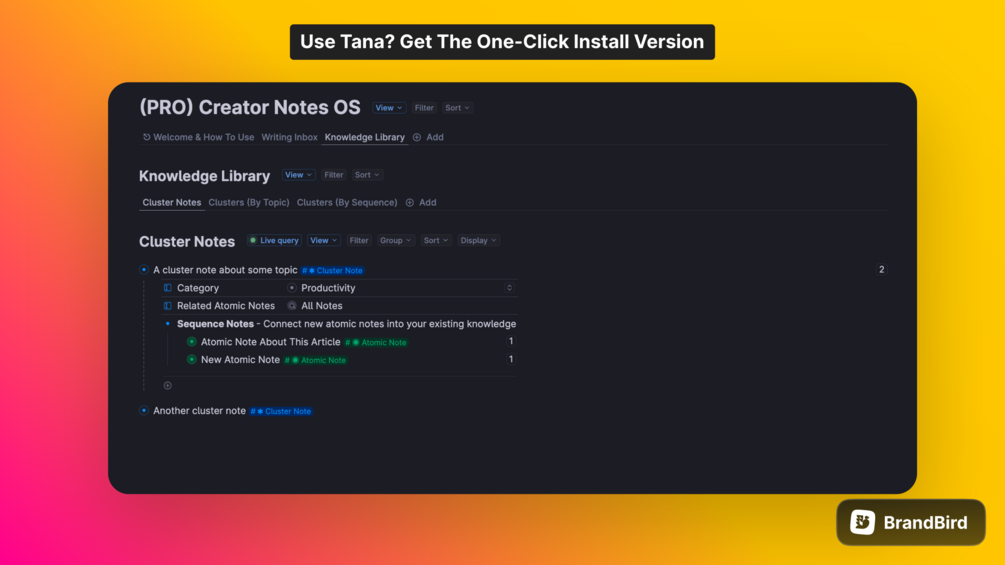Switch to the Clusters (By Topic) tab
The image size is (1005, 565).
pos(249,202)
